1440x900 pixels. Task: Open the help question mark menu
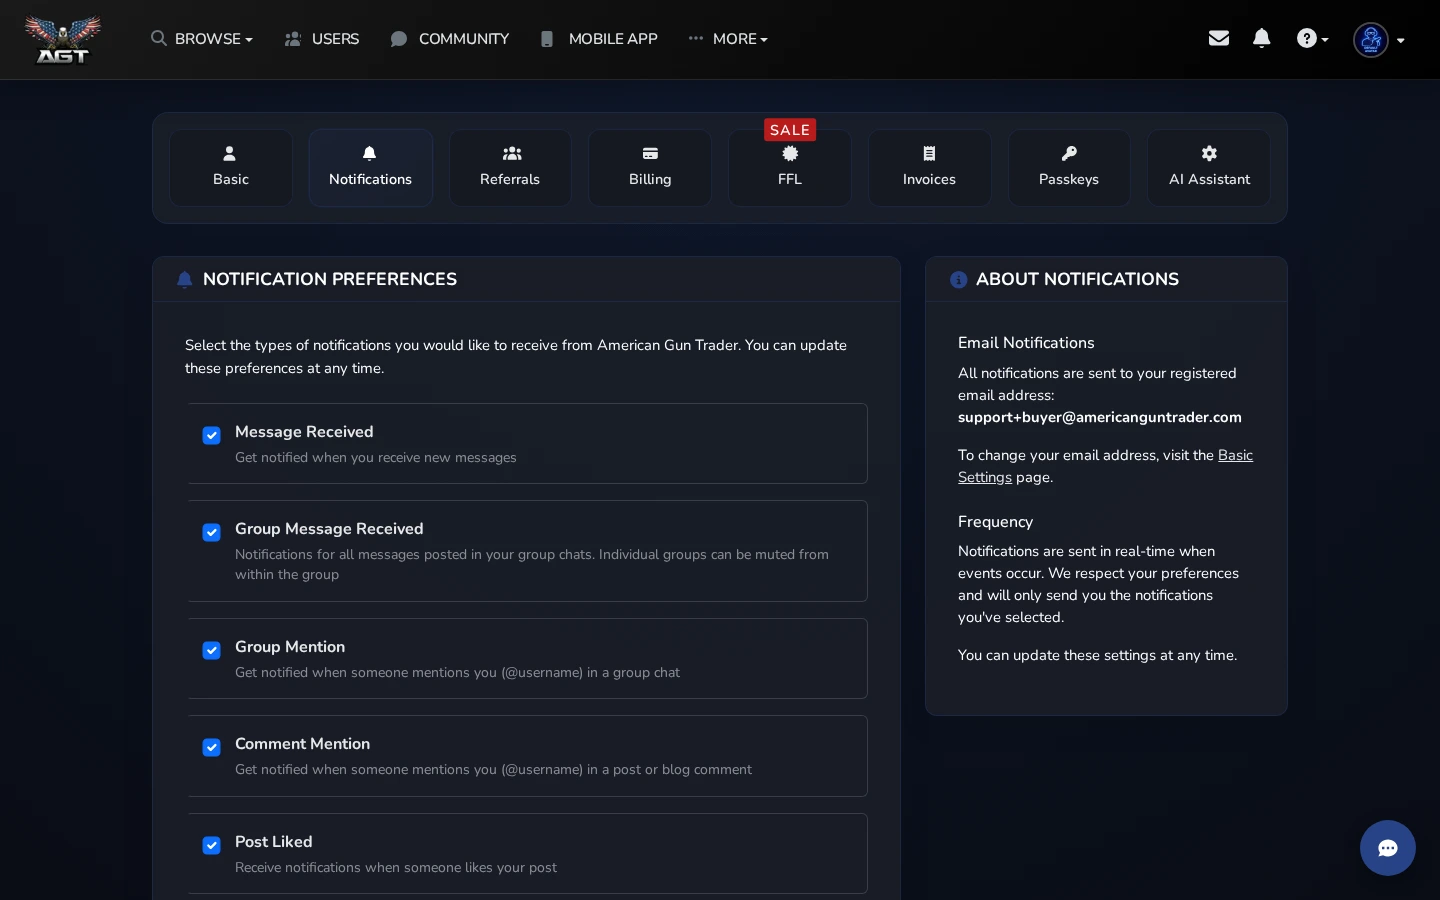coord(1312,39)
